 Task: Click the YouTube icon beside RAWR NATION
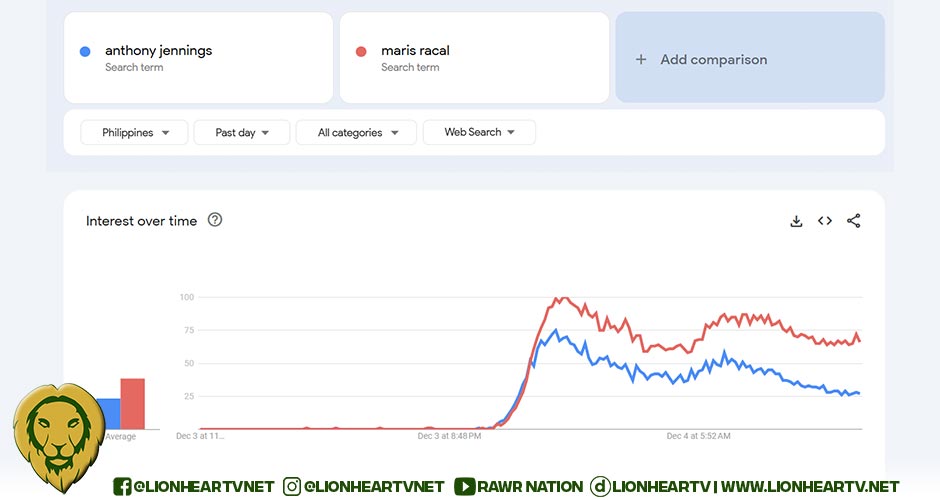[464, 486]
